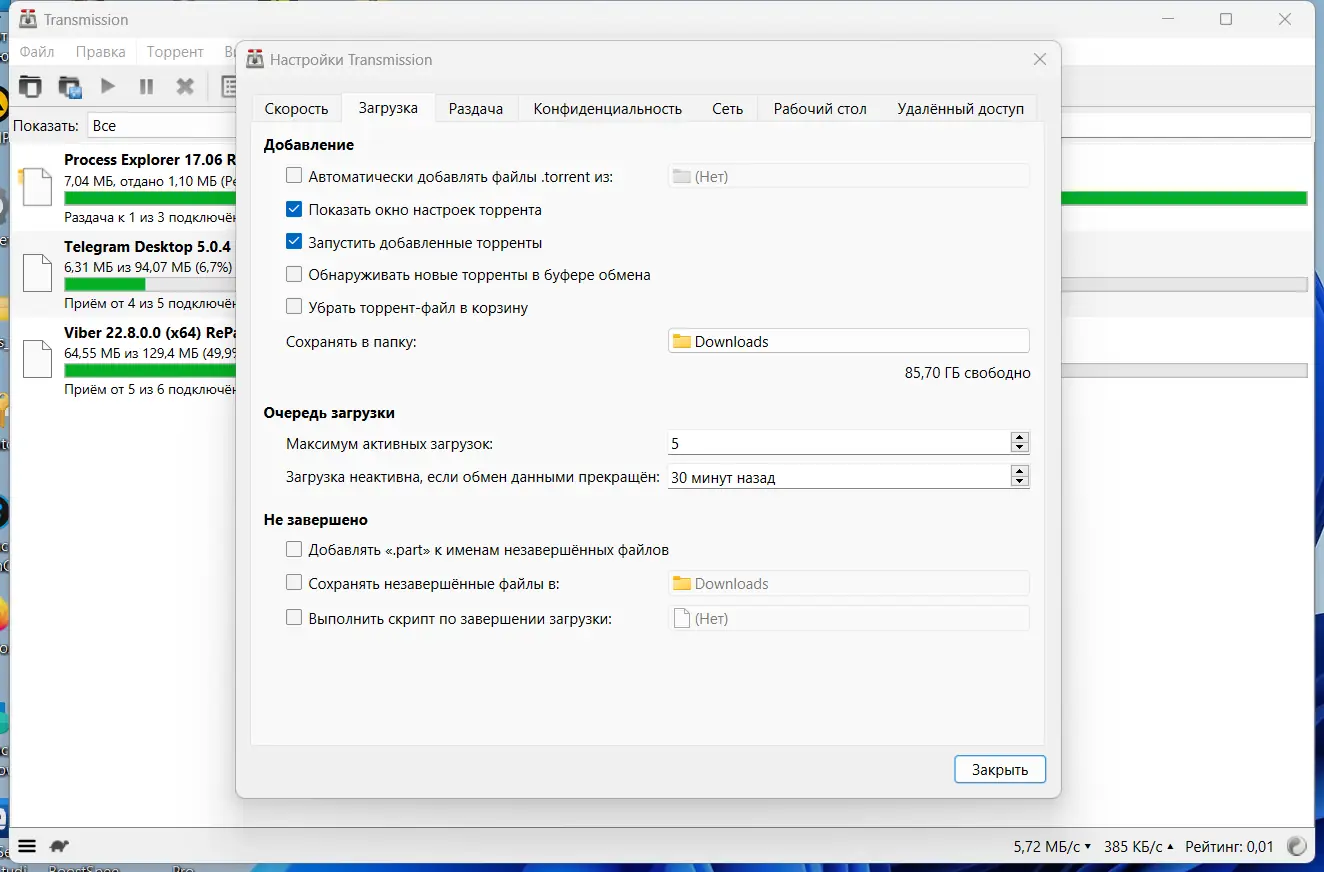Open the Рабочий стол tab
Viewport: 1324px width, 872px height.
[820, 108]
